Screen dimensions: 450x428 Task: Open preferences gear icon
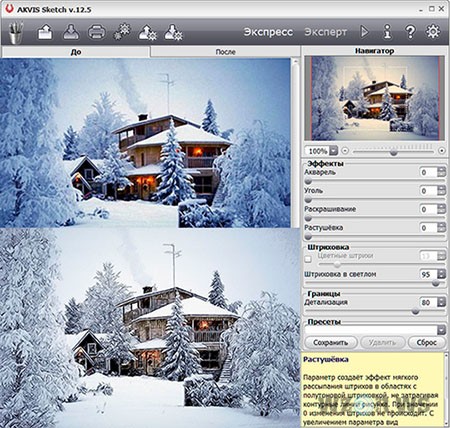point(433,32)
